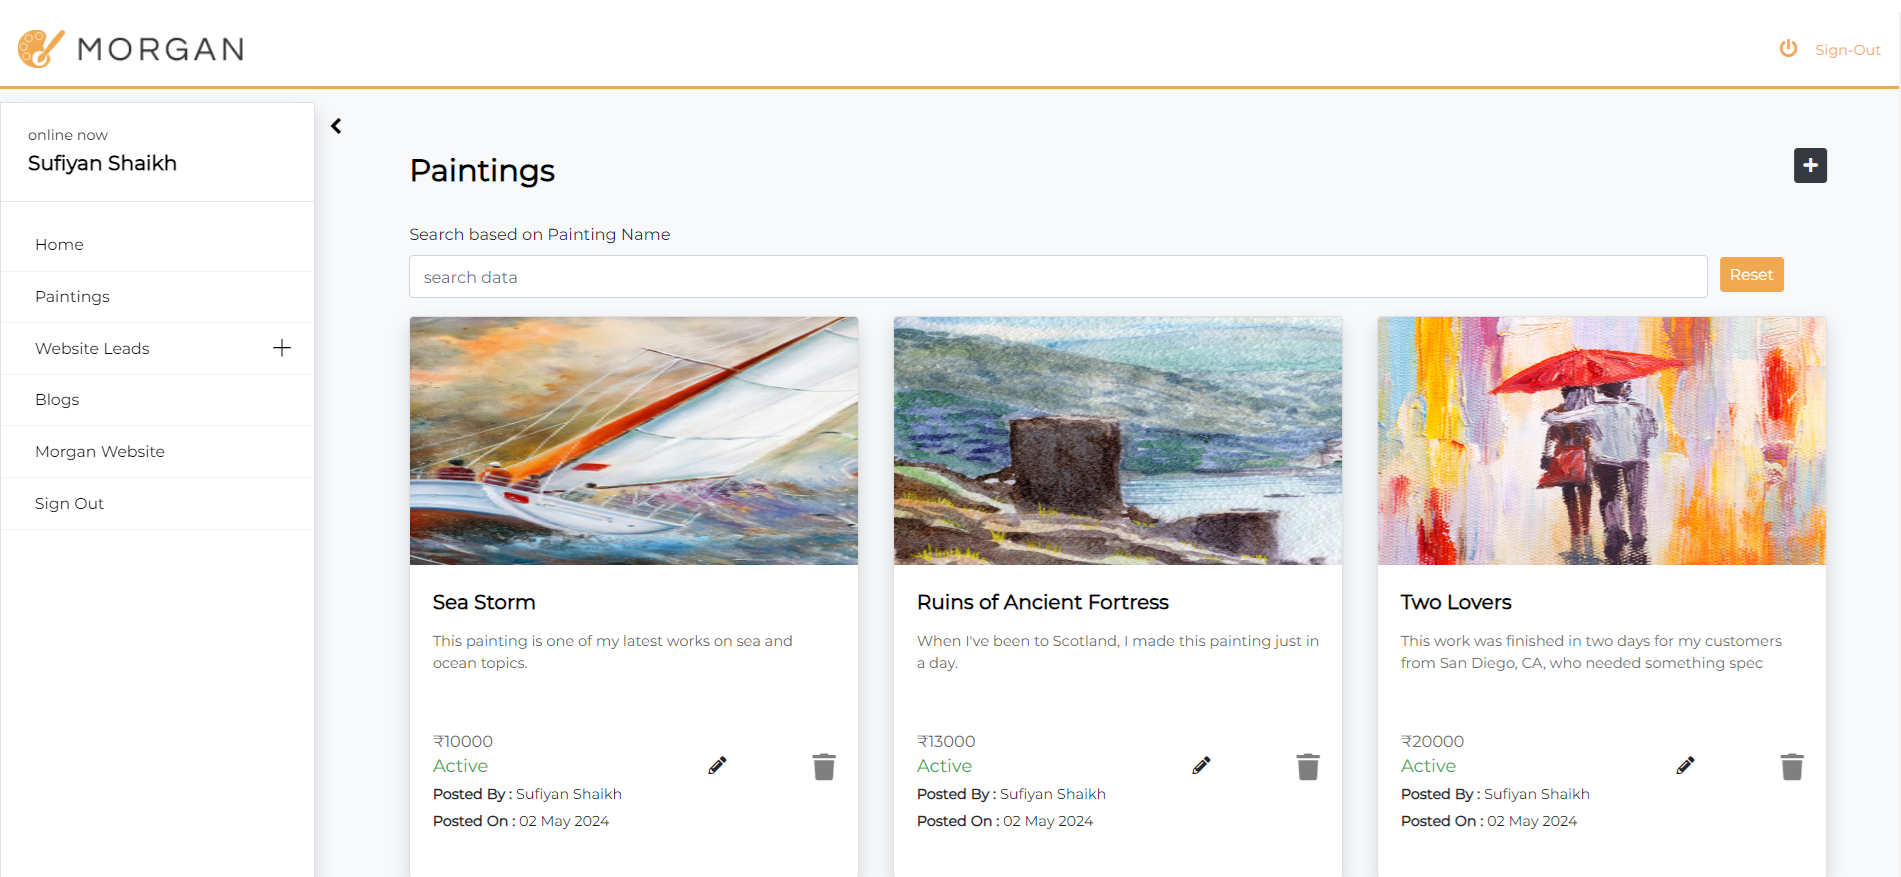The width and height of the screenshot is (1901, 877).
Task: Edit Ruins of Ancient Fortress using pencil icon
Action: coord(1201,765)
